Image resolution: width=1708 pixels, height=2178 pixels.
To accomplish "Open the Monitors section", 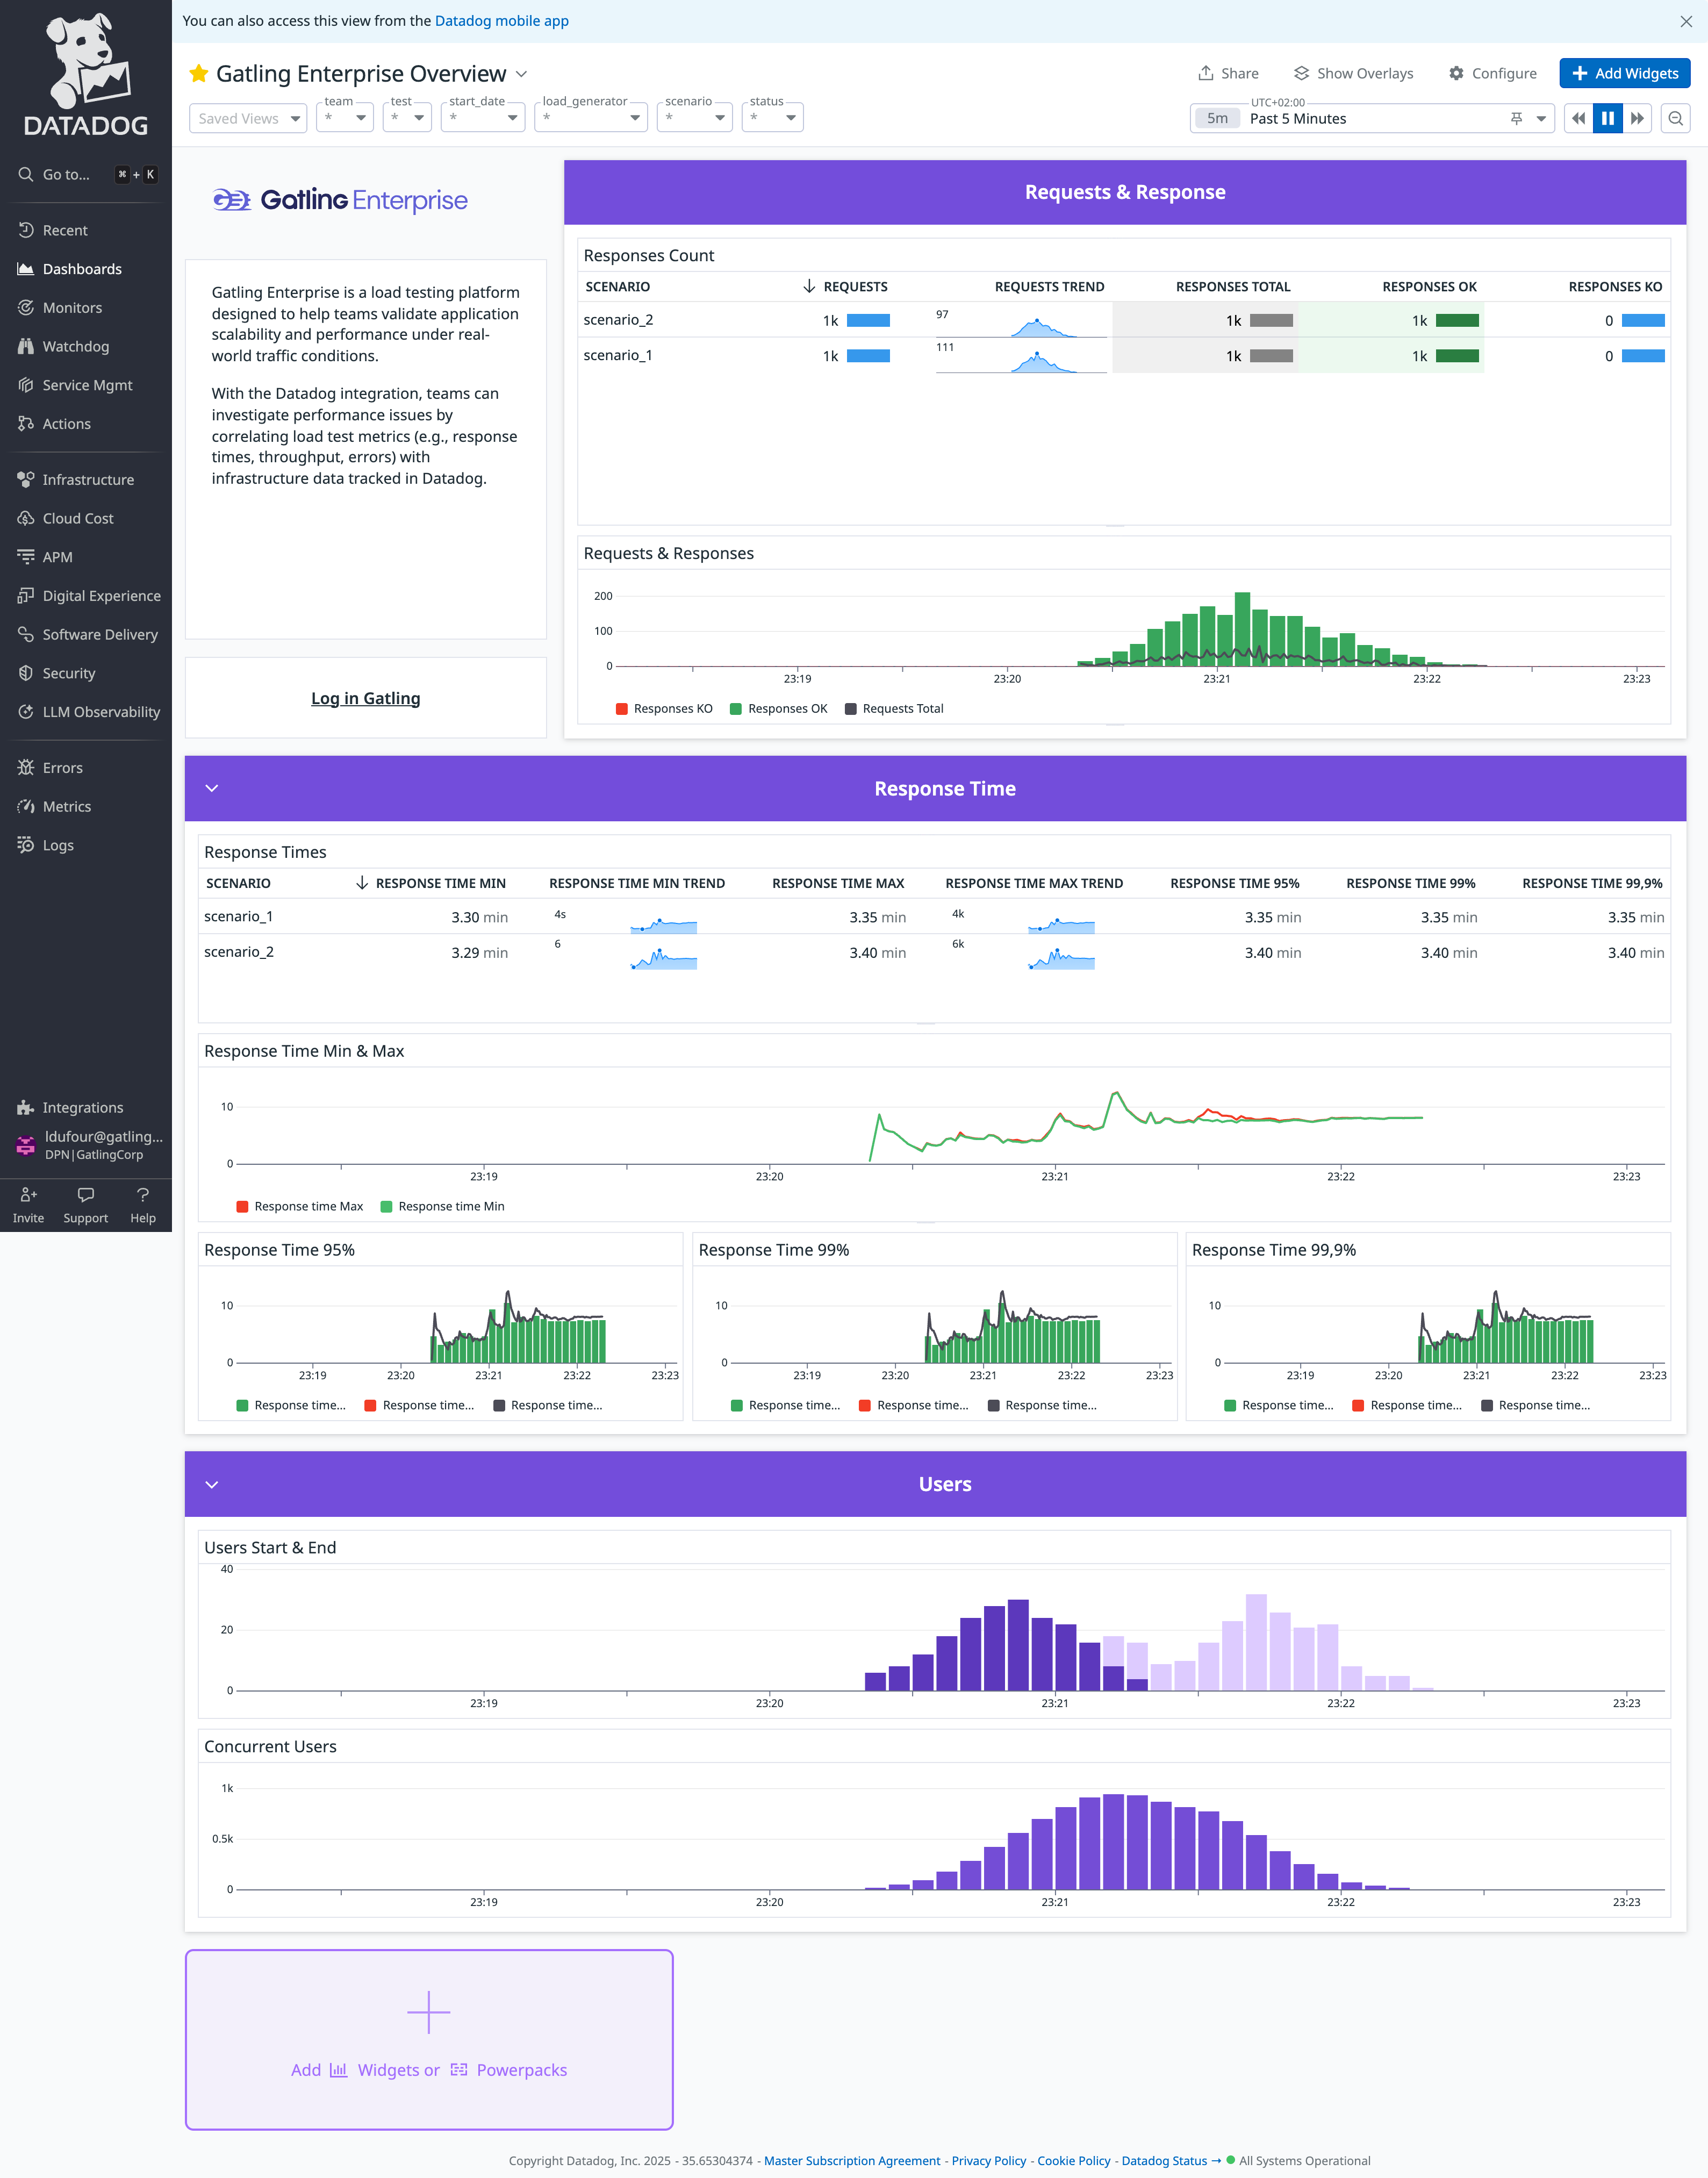I will [72, 308].
